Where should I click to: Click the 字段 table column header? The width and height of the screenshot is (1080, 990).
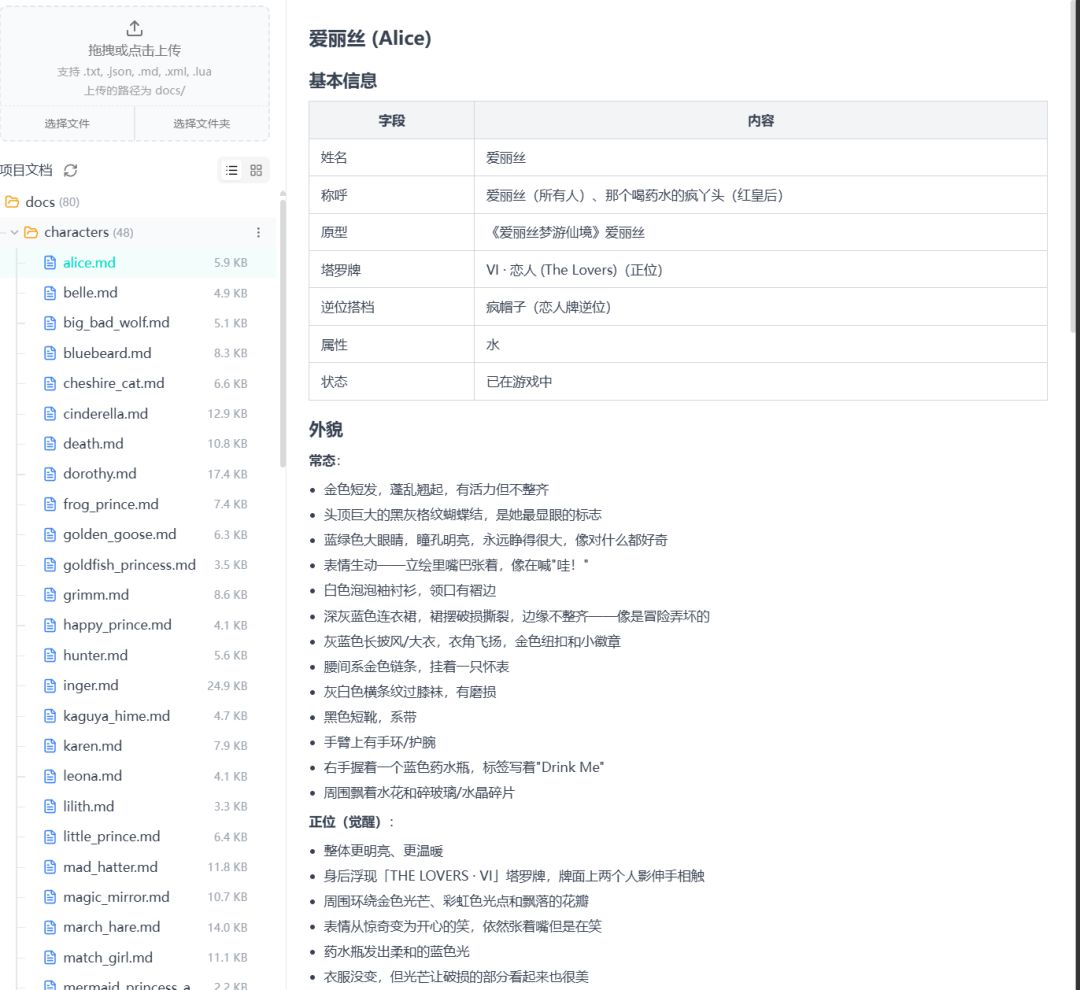click(391, 121)
